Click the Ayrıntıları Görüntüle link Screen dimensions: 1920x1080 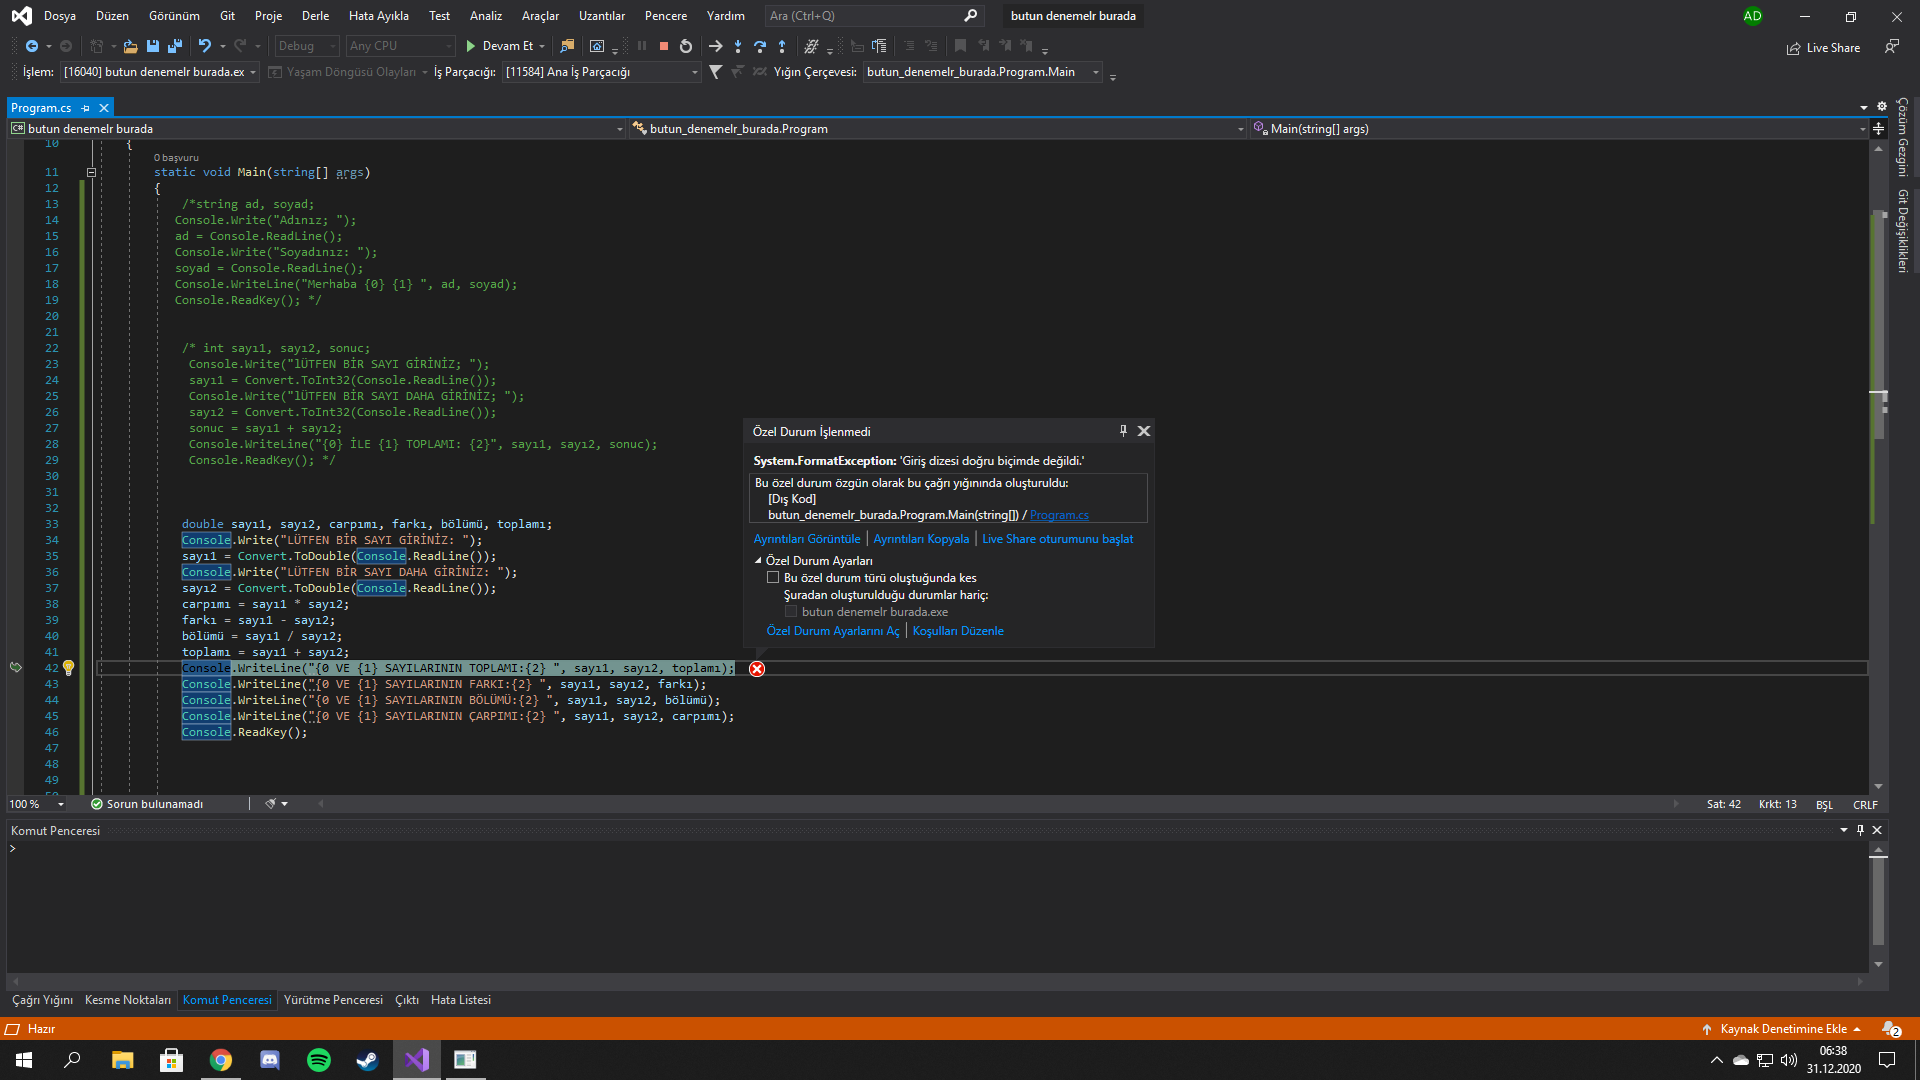point(806,539)
